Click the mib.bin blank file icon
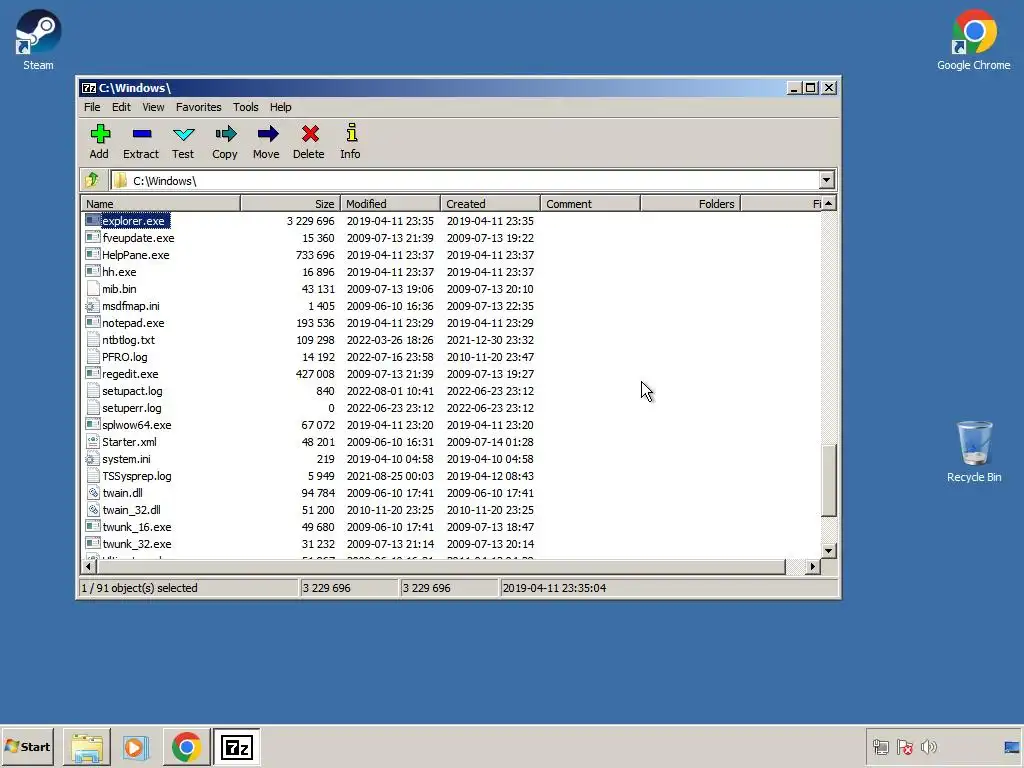Image resolution: width=1024 pixels, height=768 pixels. click(x=93, y=289)
